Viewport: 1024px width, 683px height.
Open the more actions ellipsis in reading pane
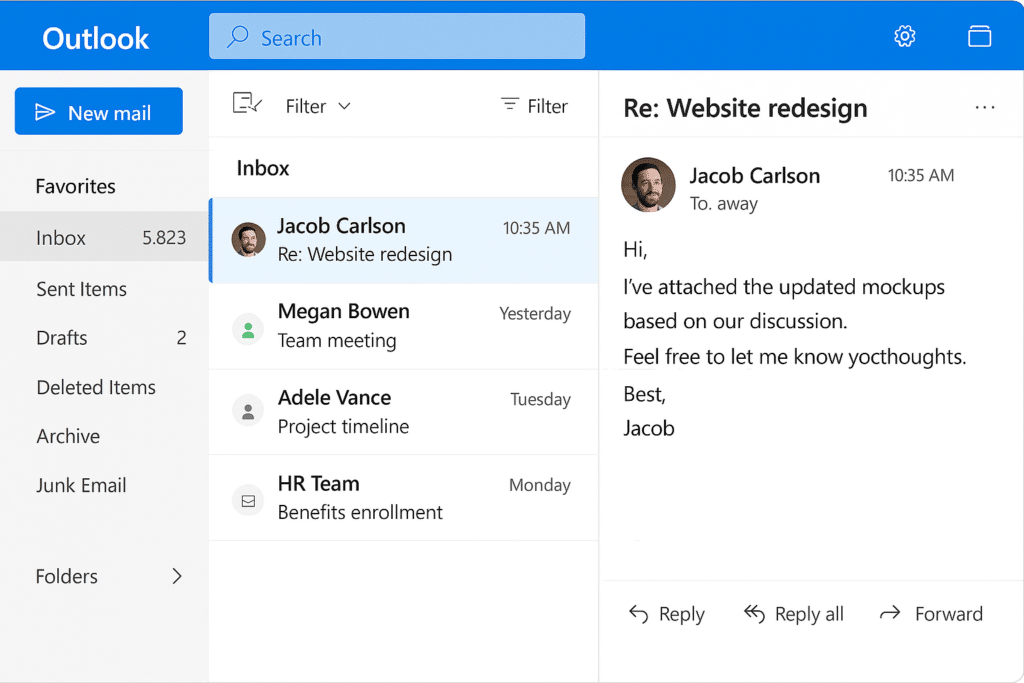coord(984,107)
